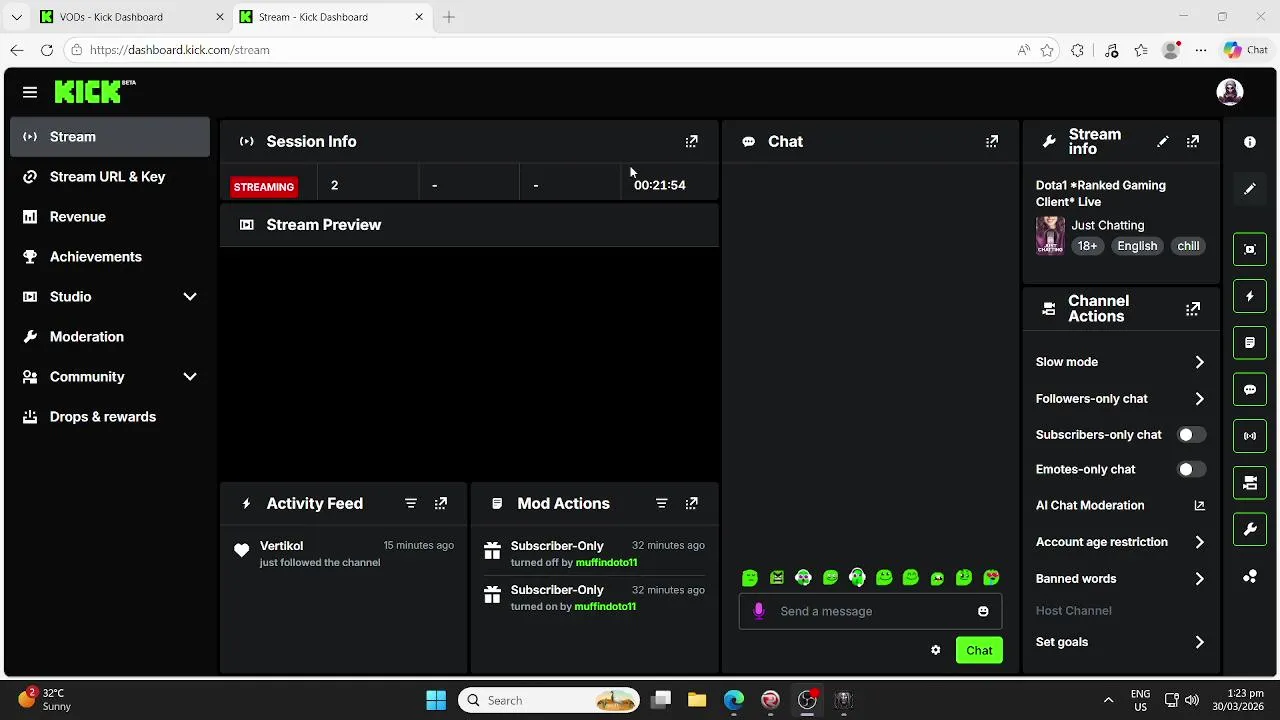
Task: Click the pencil icon in right sidebar
Action: click(x=1249, y=189)
